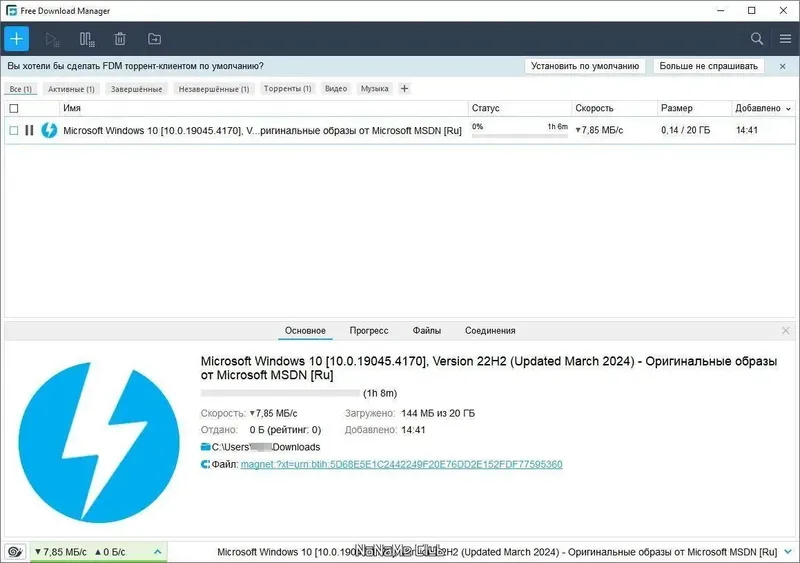Image resolution: width=800 pixels, height=563 pixels.
Task: Open the Файлы details tab
Action: [427, 331]
